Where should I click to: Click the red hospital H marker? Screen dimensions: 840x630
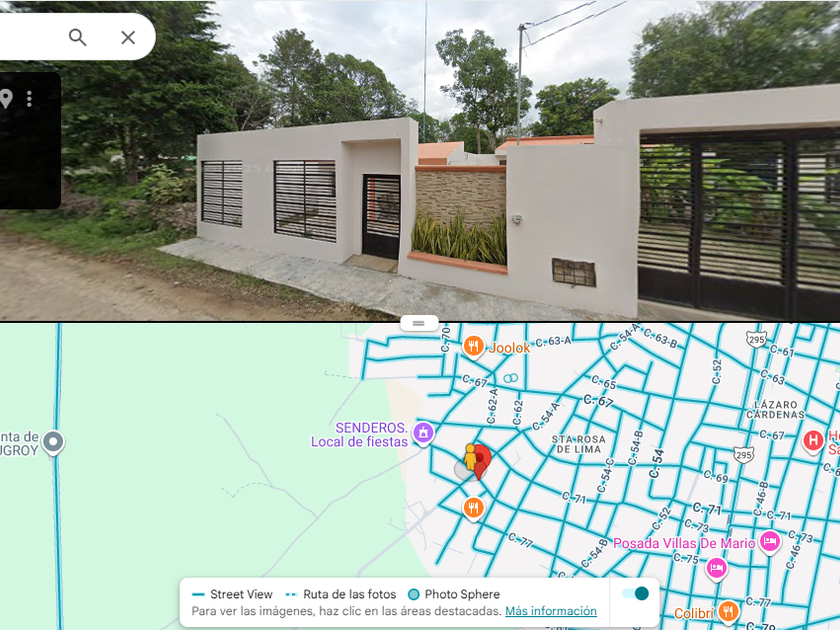coord(813,441)
